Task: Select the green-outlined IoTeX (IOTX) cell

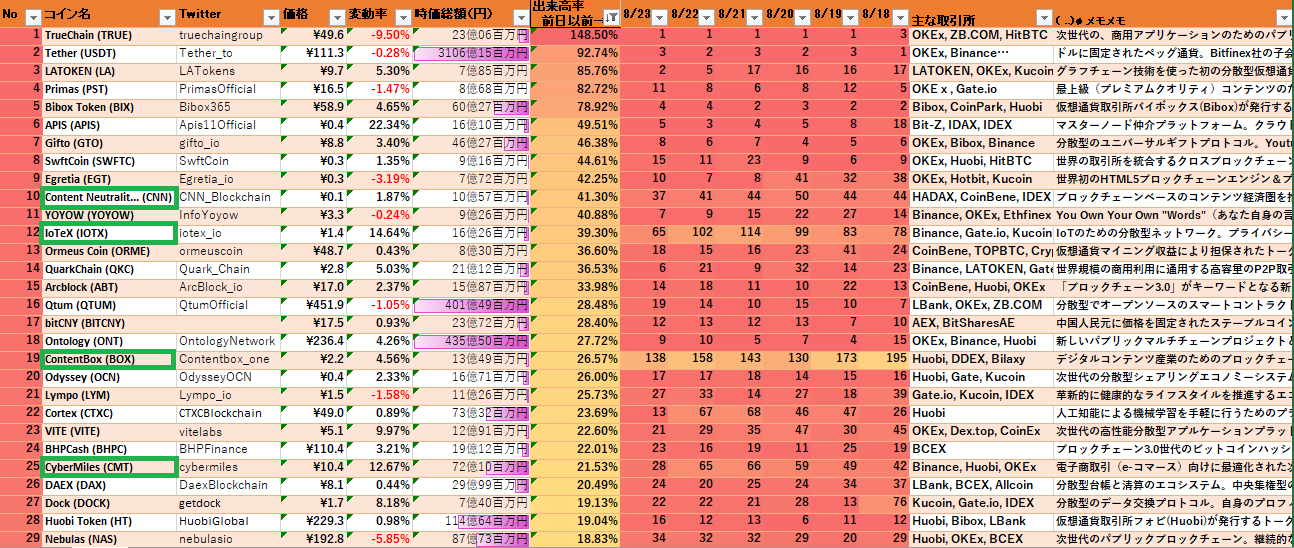Action: pos(108,233)
